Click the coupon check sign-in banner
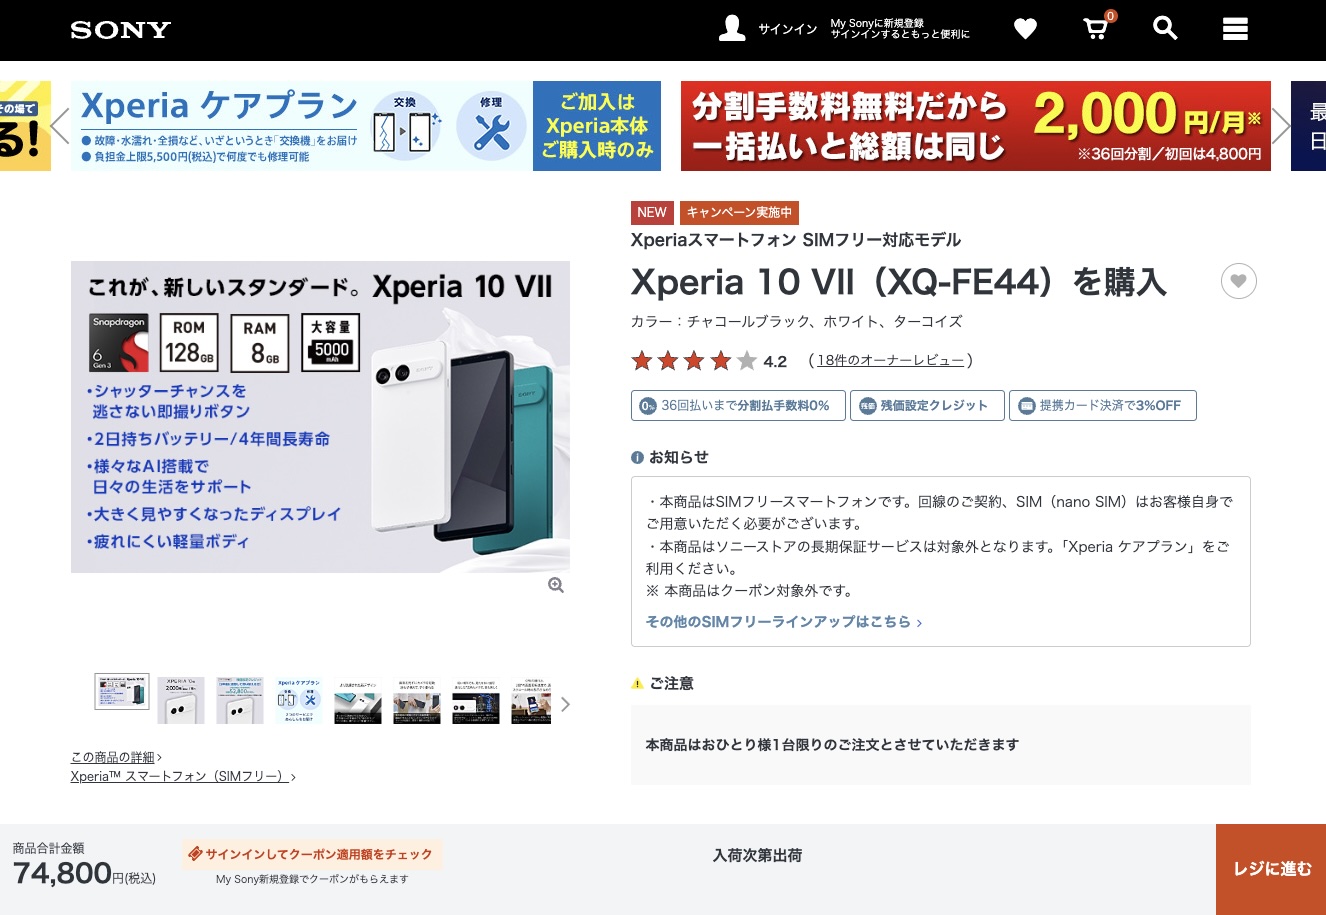This screenshot has width=1326, height=915. coord(311,855)
